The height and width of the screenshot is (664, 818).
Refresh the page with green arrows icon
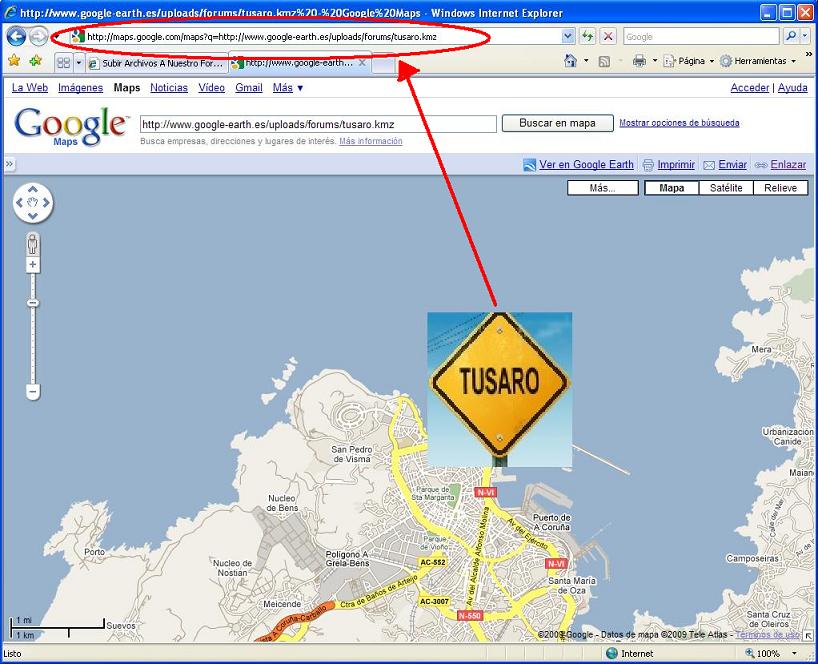(588, 36)
